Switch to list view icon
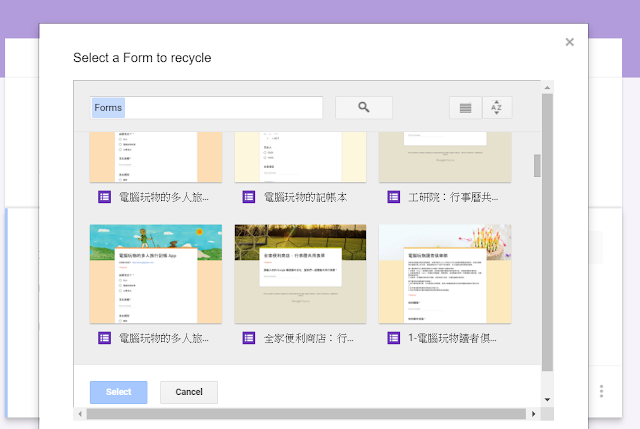Screen dimensions: 640x429 click(x=465, y=108)
